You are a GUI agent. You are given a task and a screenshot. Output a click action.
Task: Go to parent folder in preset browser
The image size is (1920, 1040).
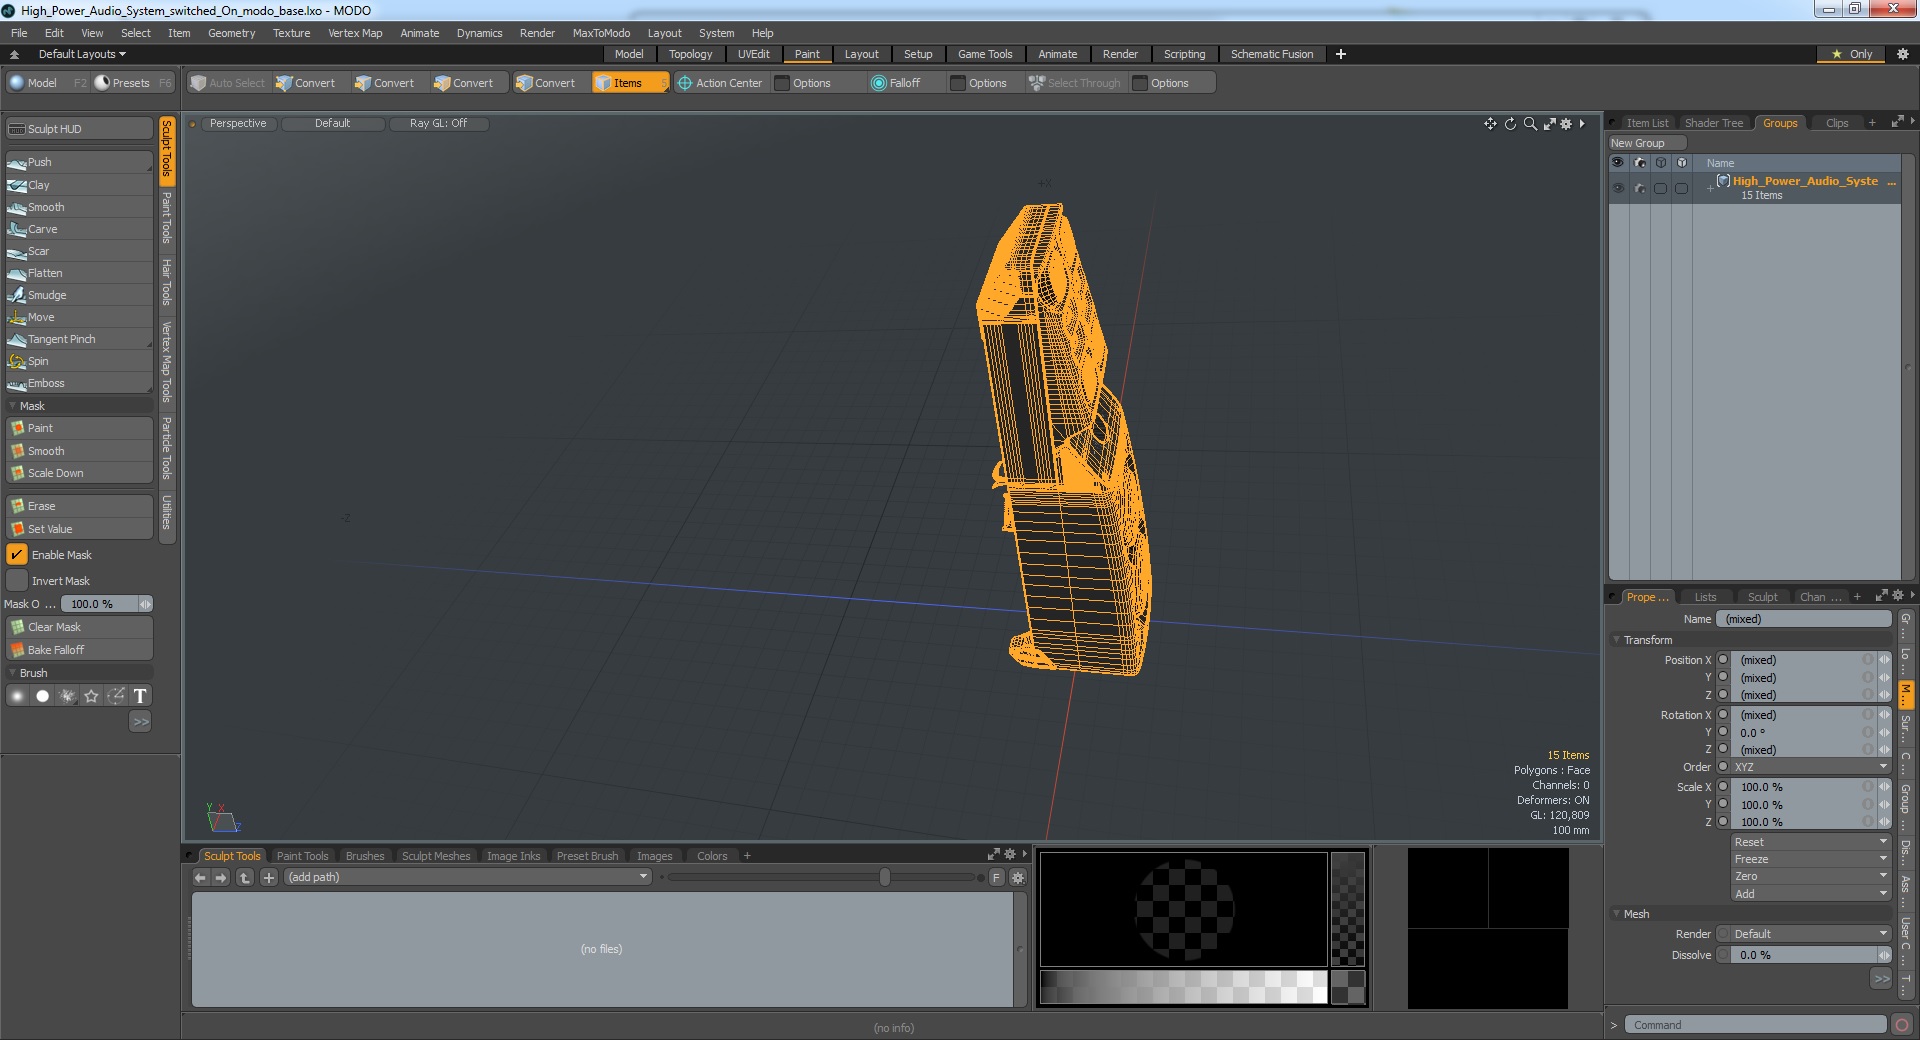[x=245, y=877]
